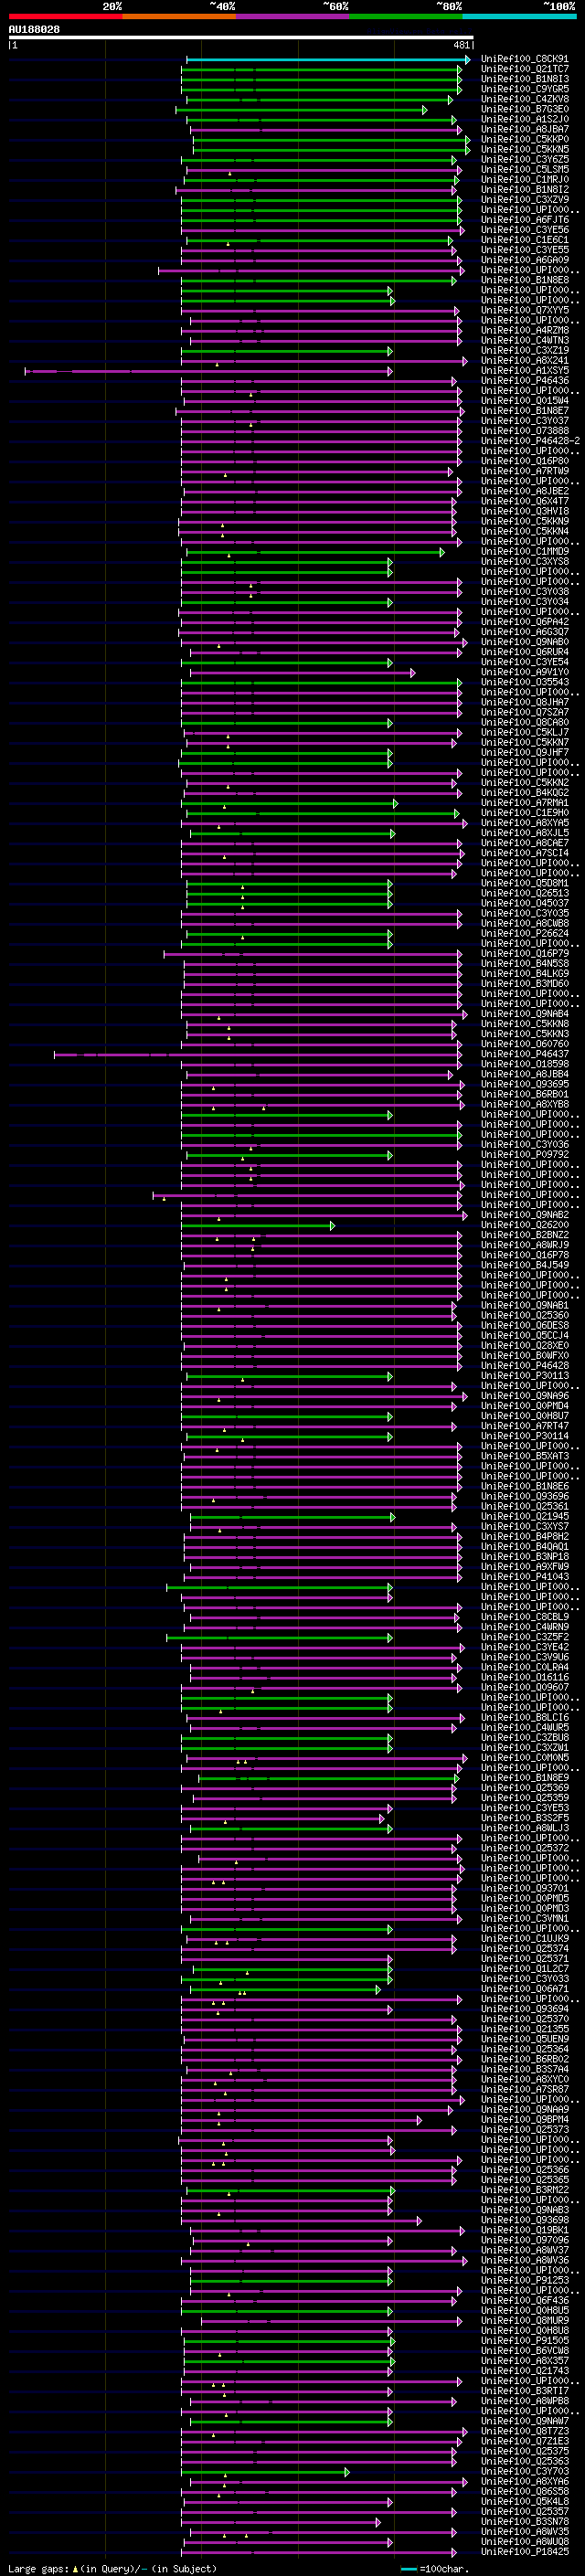Viewport: 585px width, 2576px height.
Task: Select label UniRef100_Q6RUR4
Action: [524, 652]
